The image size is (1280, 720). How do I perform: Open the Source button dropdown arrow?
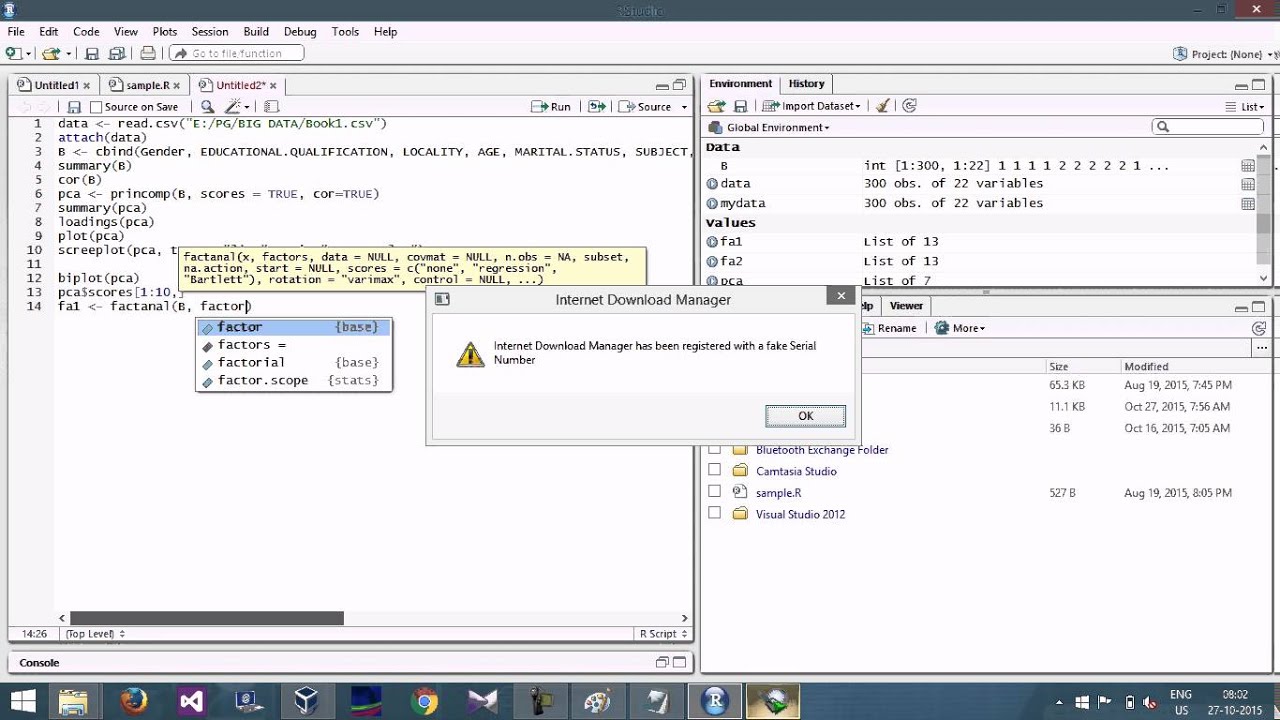coord(684,107)
